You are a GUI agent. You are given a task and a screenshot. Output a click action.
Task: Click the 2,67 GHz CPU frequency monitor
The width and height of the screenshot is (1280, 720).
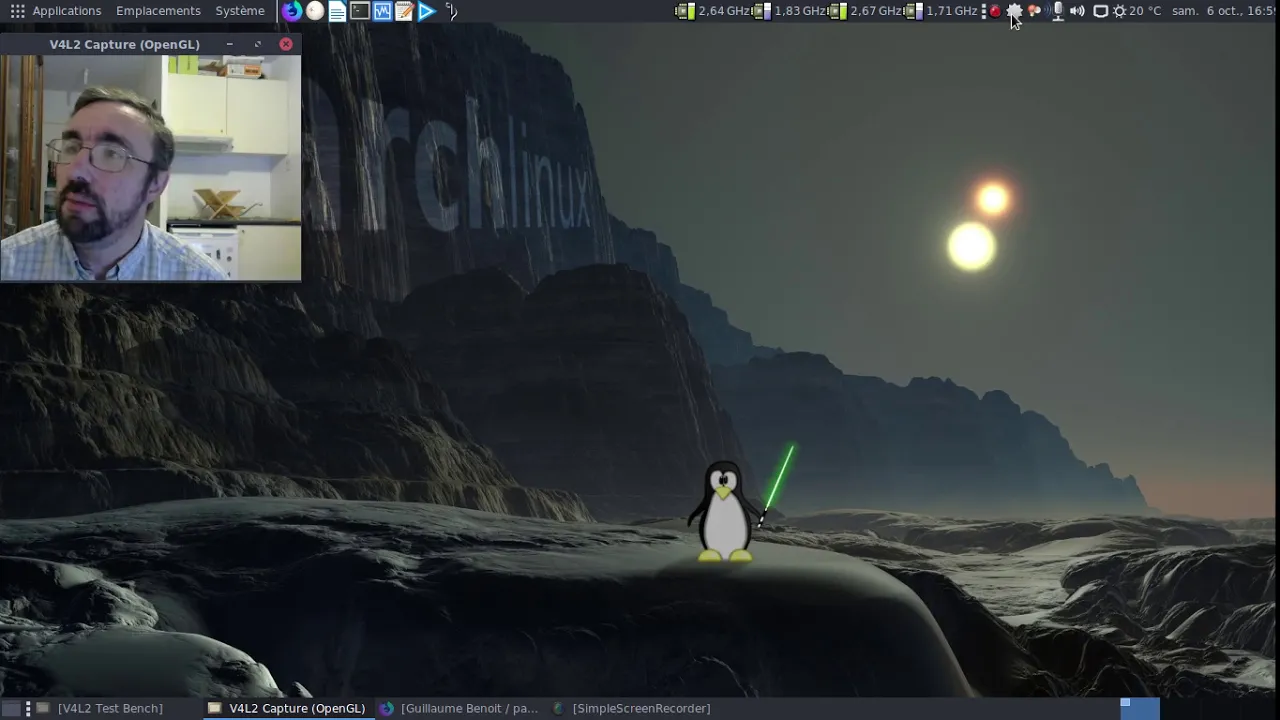(x=866, y=11)
